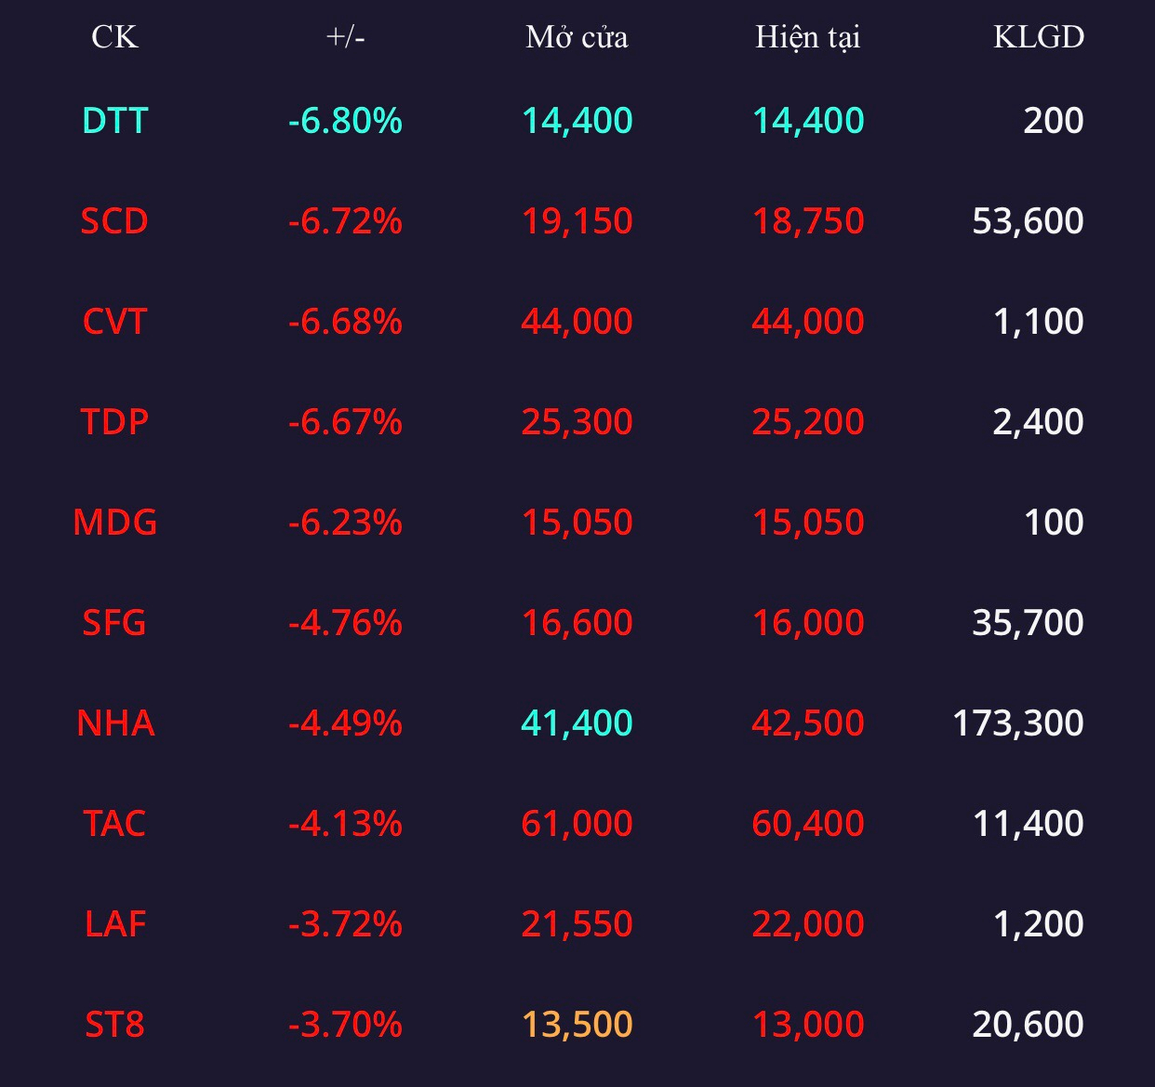Click the KLGD column header

(1039, 37)
